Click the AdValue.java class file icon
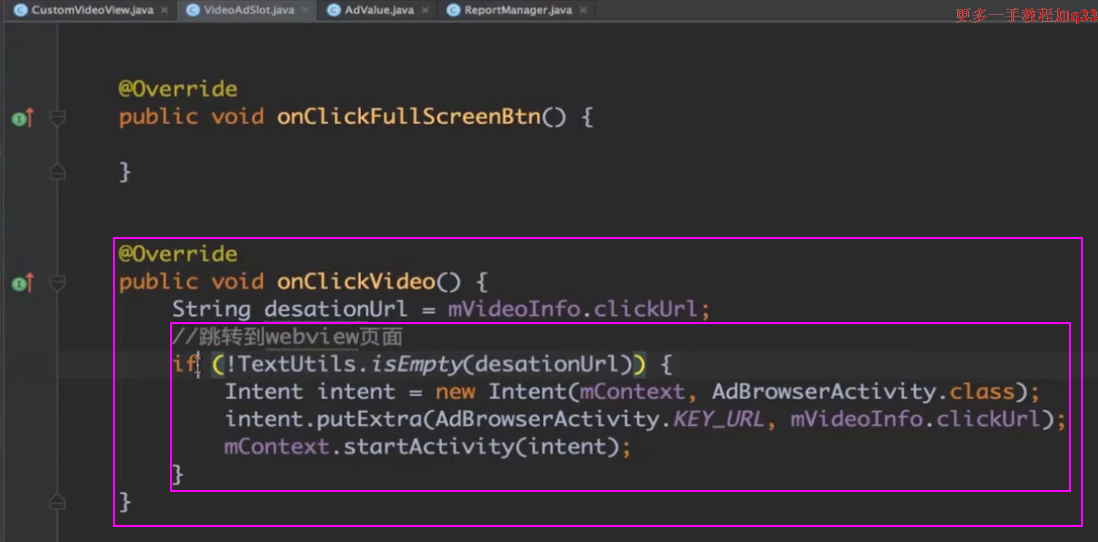 point(333,10)
